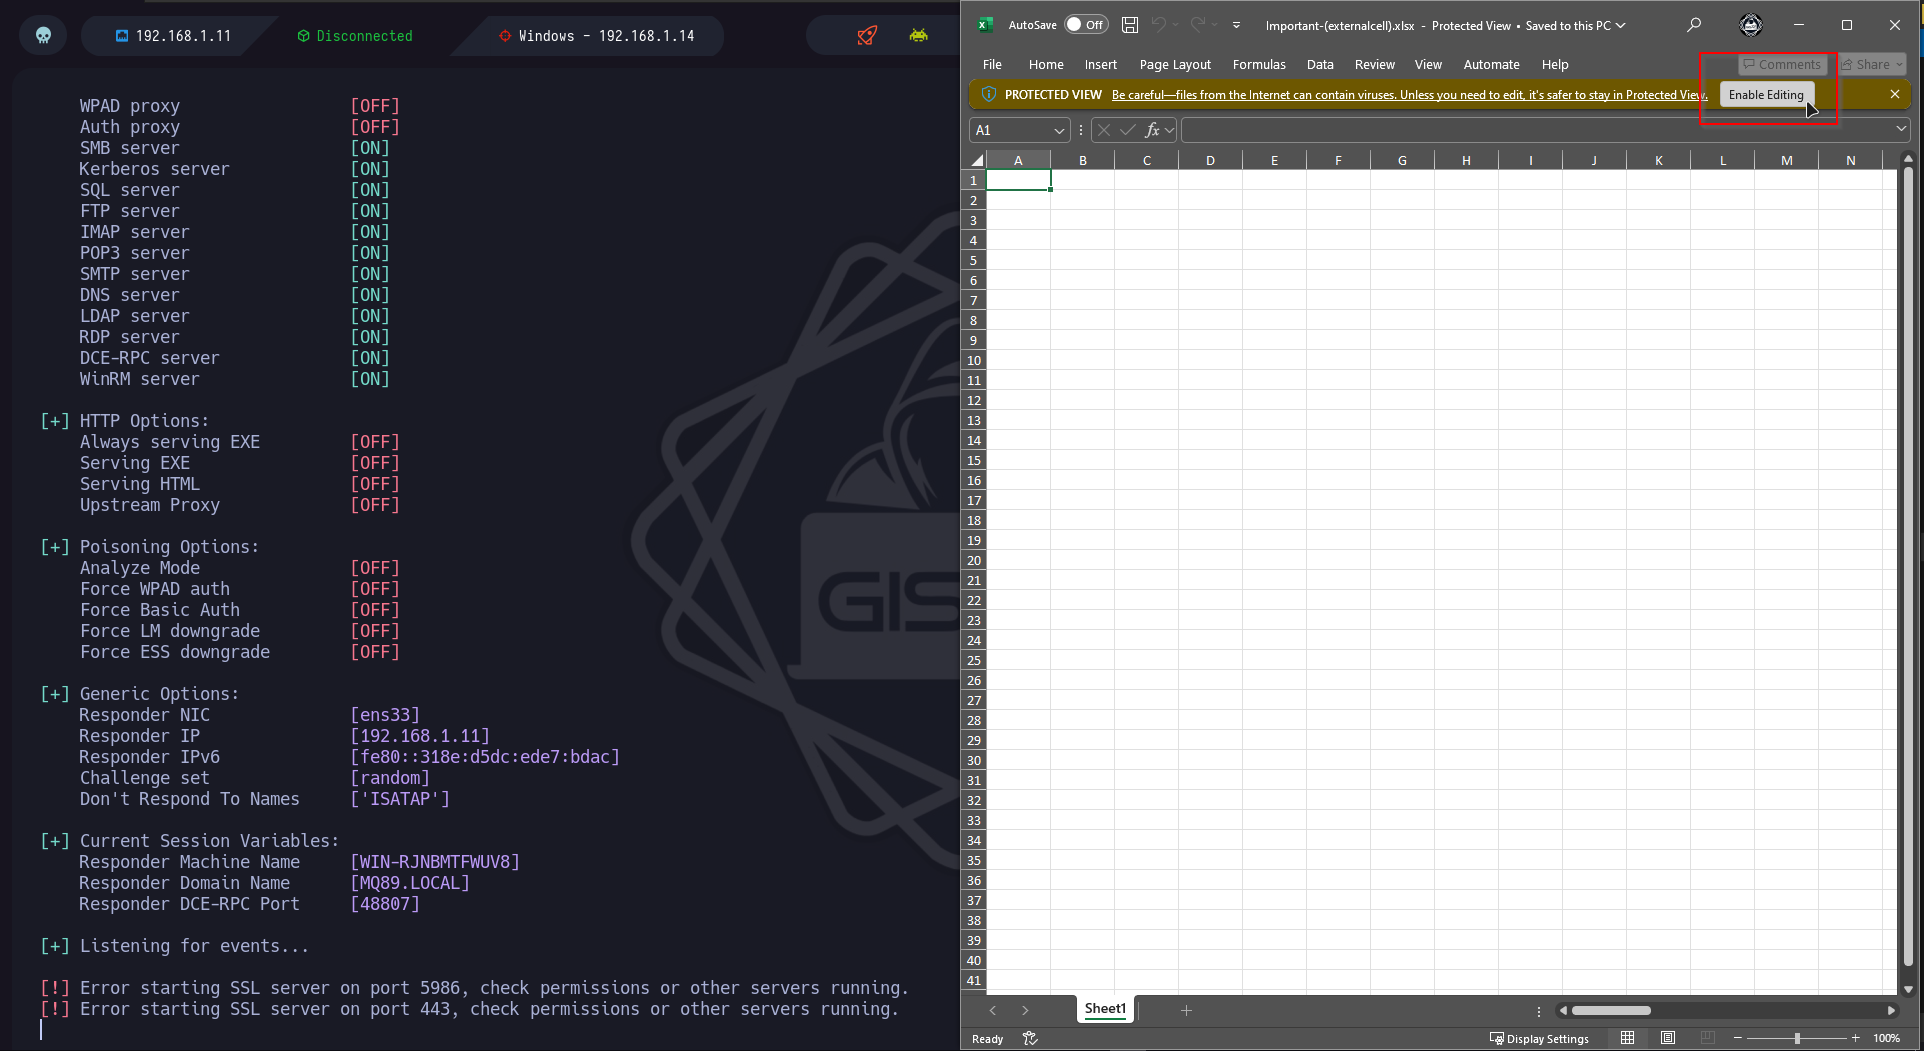The height and width of the screenshot is (1051, 1924).
Task: Click the red rocket icon in terminal header
Action: point(867,36)
